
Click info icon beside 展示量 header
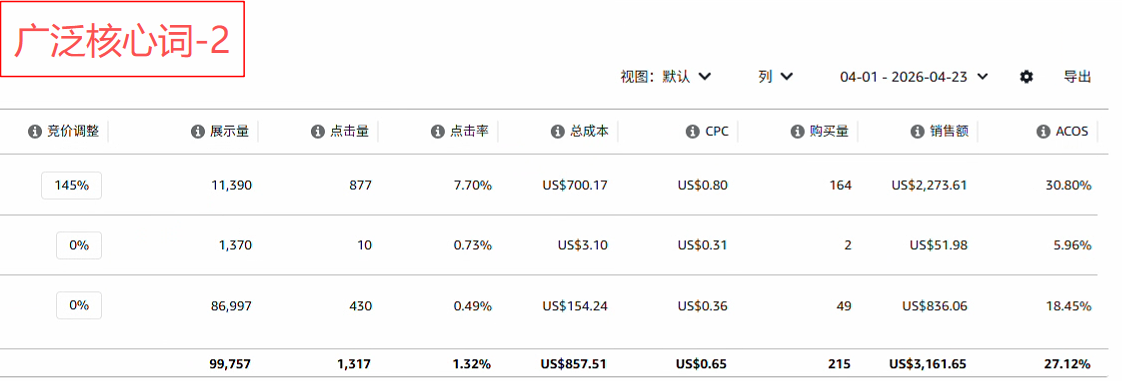pyautogui.click(x=197, y=132)
